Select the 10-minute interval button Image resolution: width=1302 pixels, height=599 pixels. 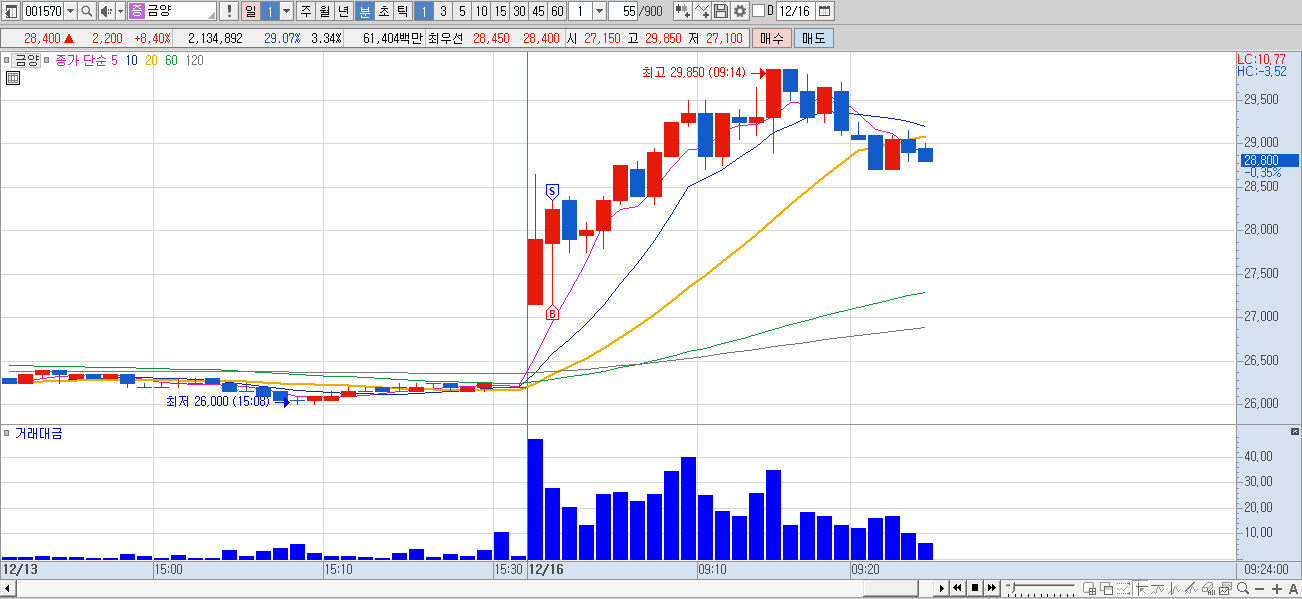(x=481, y=12)
